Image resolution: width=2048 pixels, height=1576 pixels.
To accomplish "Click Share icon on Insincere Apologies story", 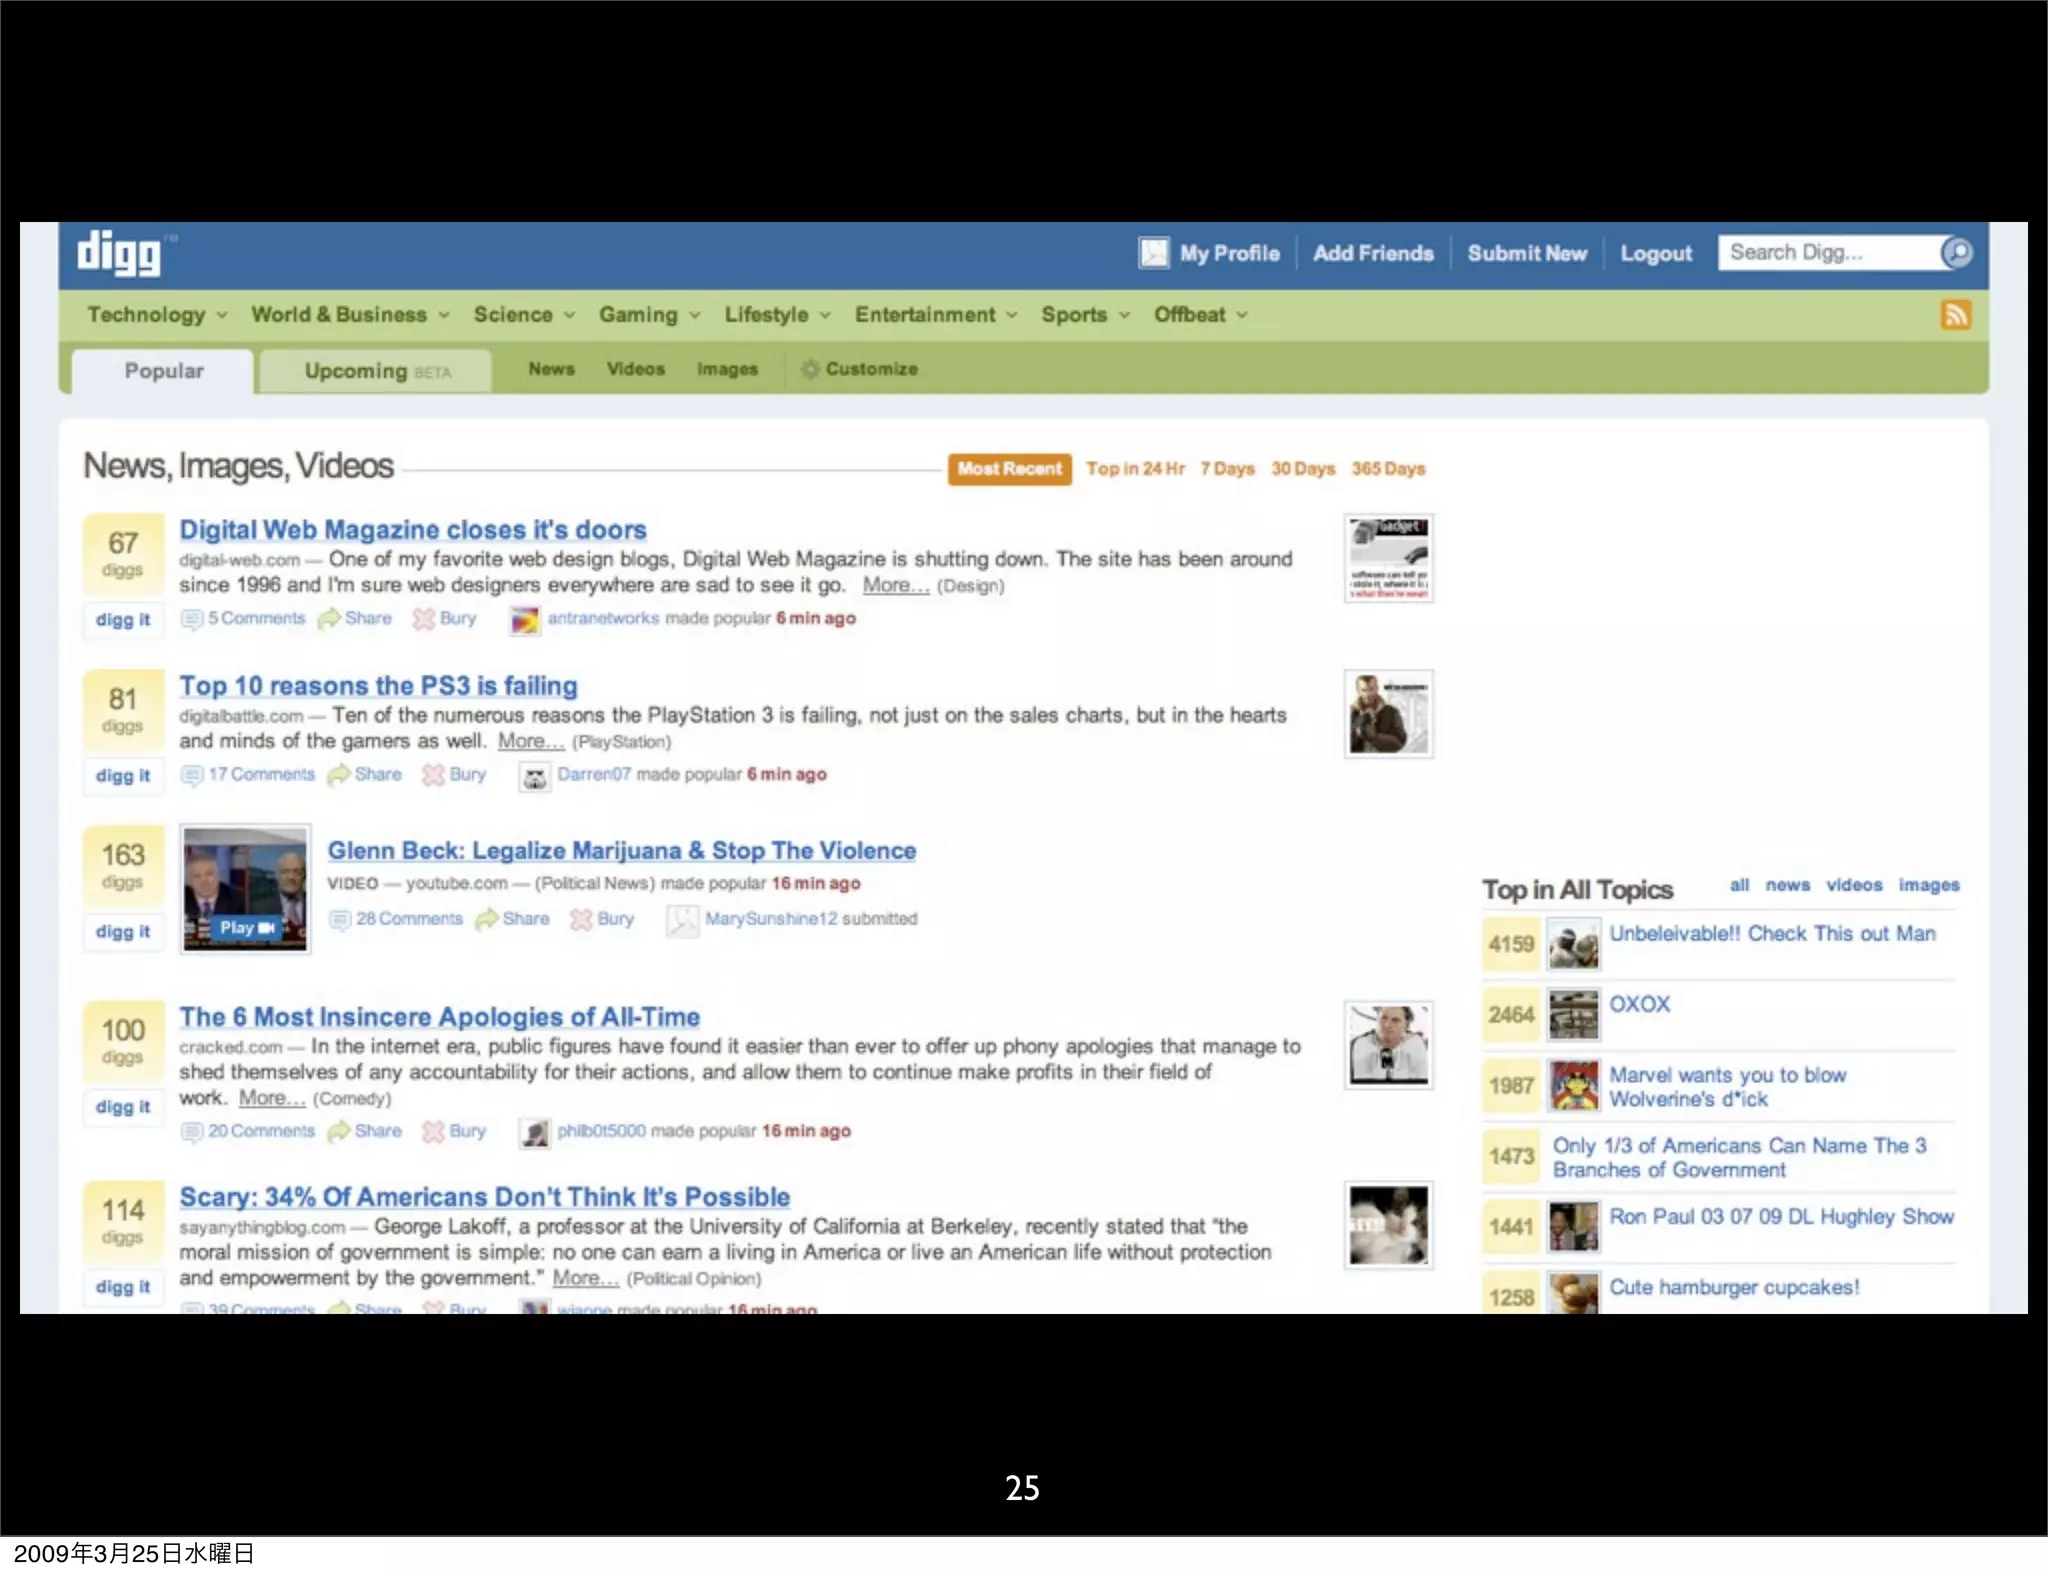I will (338, 1131).
